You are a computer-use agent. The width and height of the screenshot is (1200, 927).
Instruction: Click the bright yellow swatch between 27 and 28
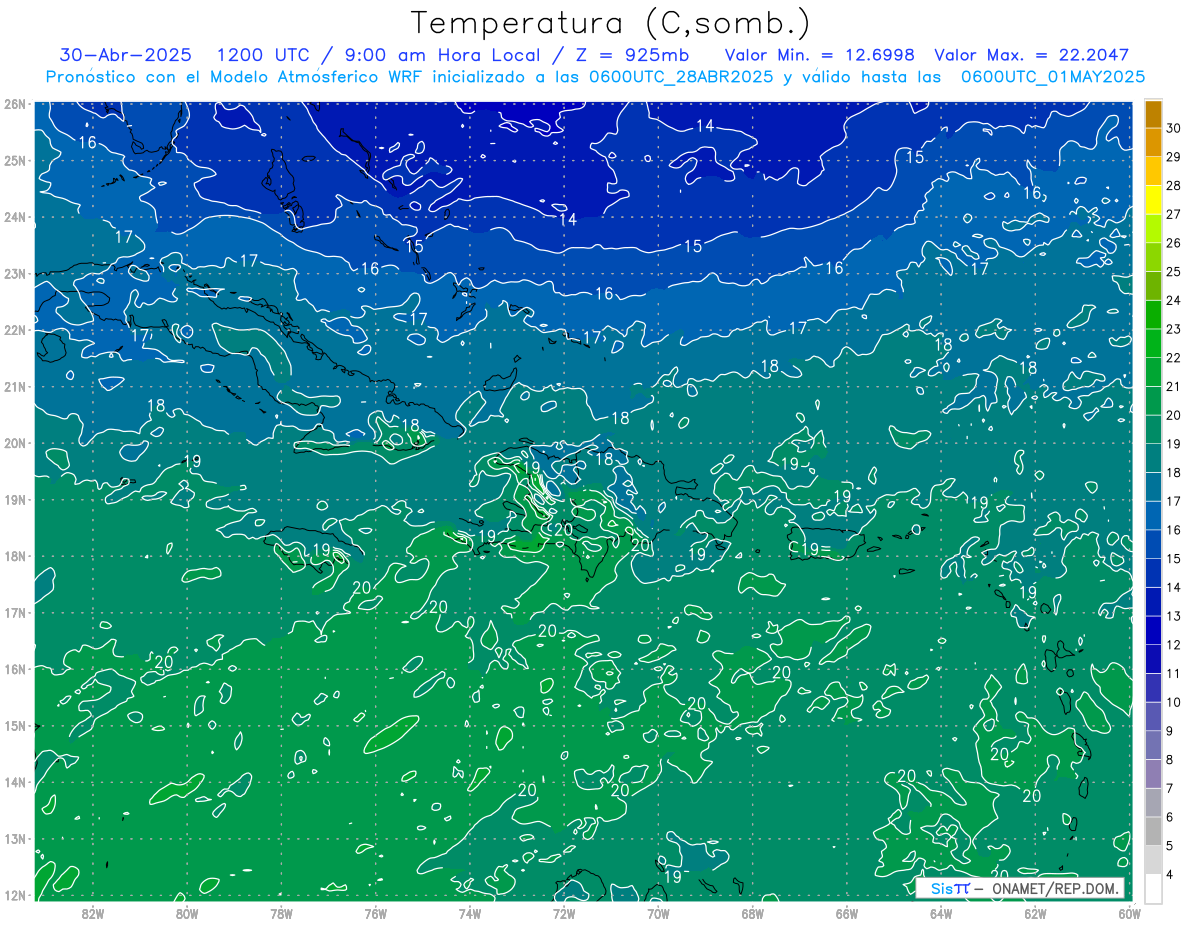(1153, 200)
